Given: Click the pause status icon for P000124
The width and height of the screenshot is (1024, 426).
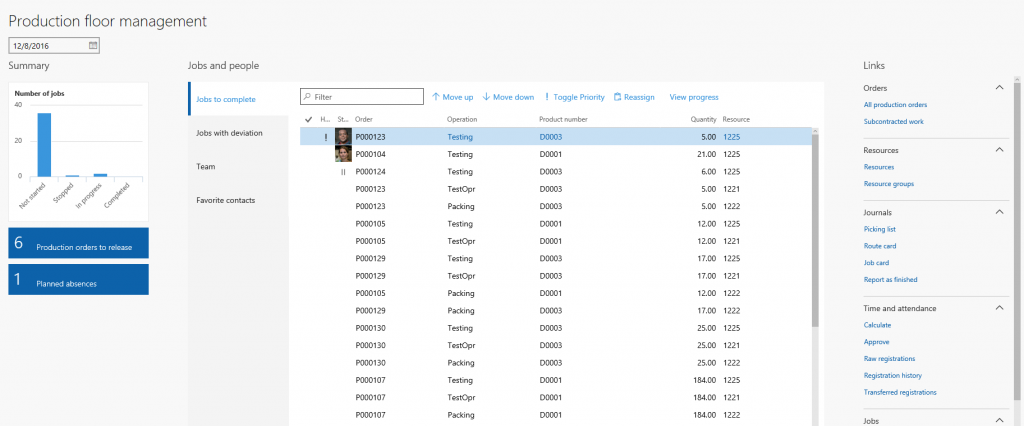Looking at the screenshot, I should (343, 171).
